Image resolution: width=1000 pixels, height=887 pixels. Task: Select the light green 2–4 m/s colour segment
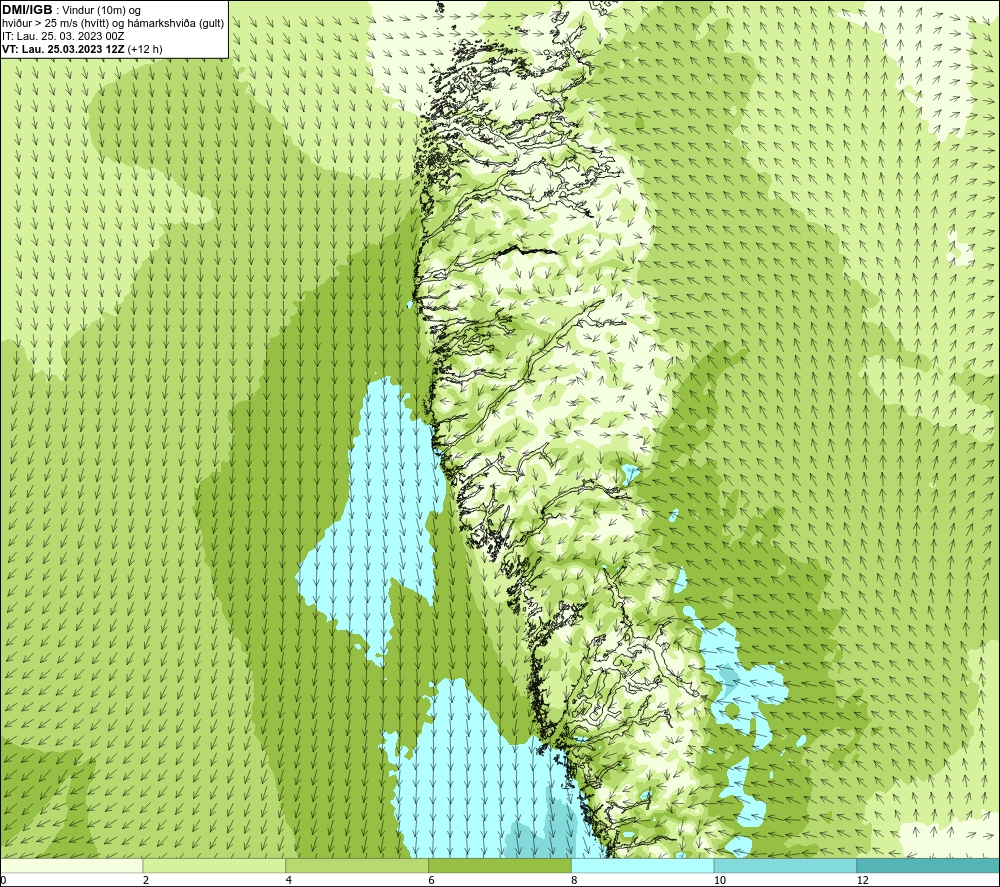pyautogui.click(x=214, y=865)
